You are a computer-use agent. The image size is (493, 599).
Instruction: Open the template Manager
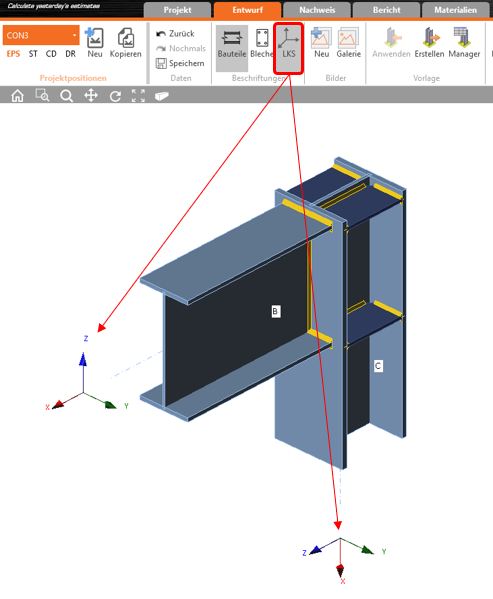(x=464, y=42)
